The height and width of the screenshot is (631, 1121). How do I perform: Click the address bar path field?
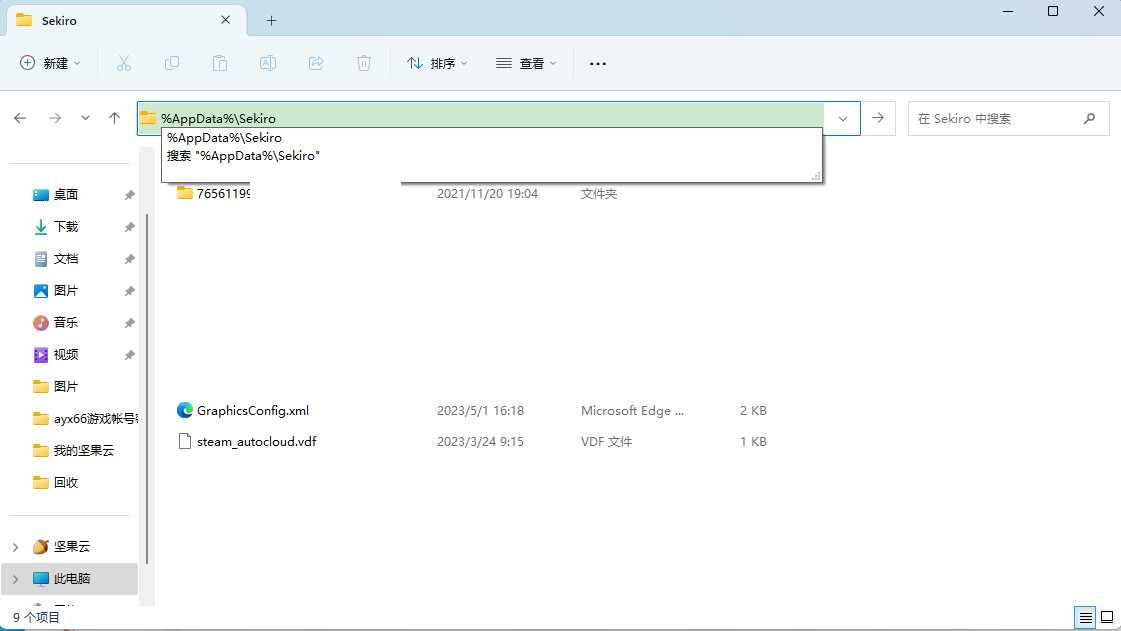pos(480,118)
